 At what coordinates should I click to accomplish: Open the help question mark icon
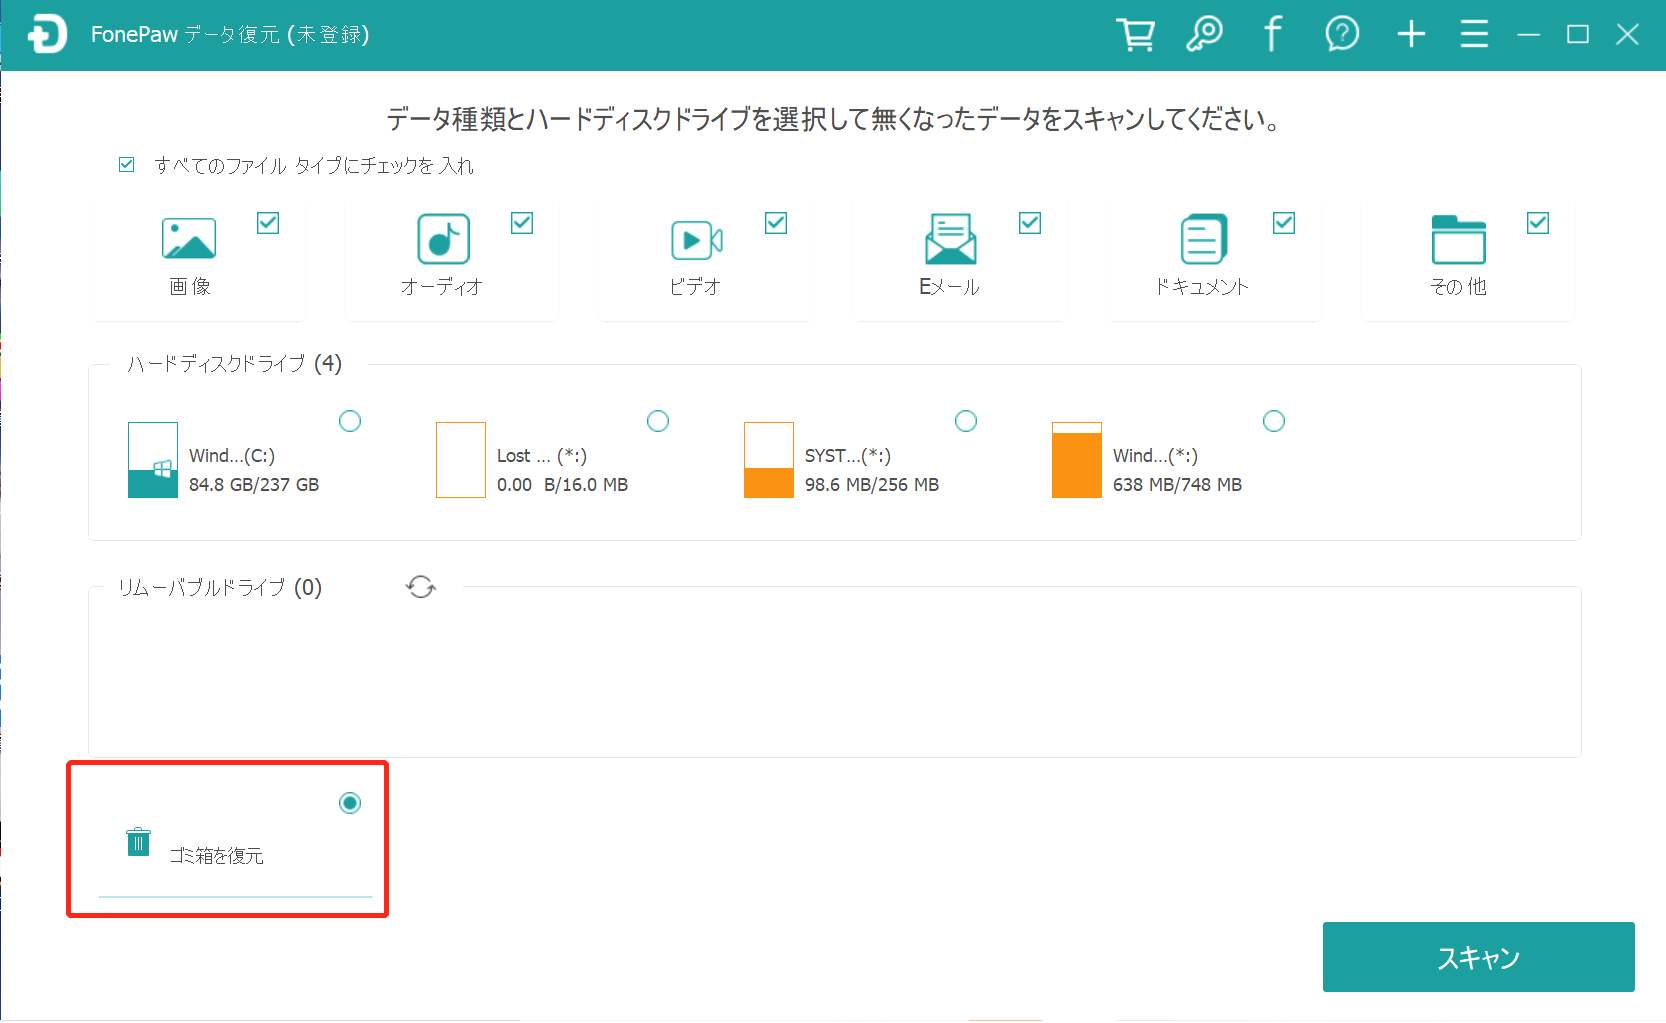1342,33
